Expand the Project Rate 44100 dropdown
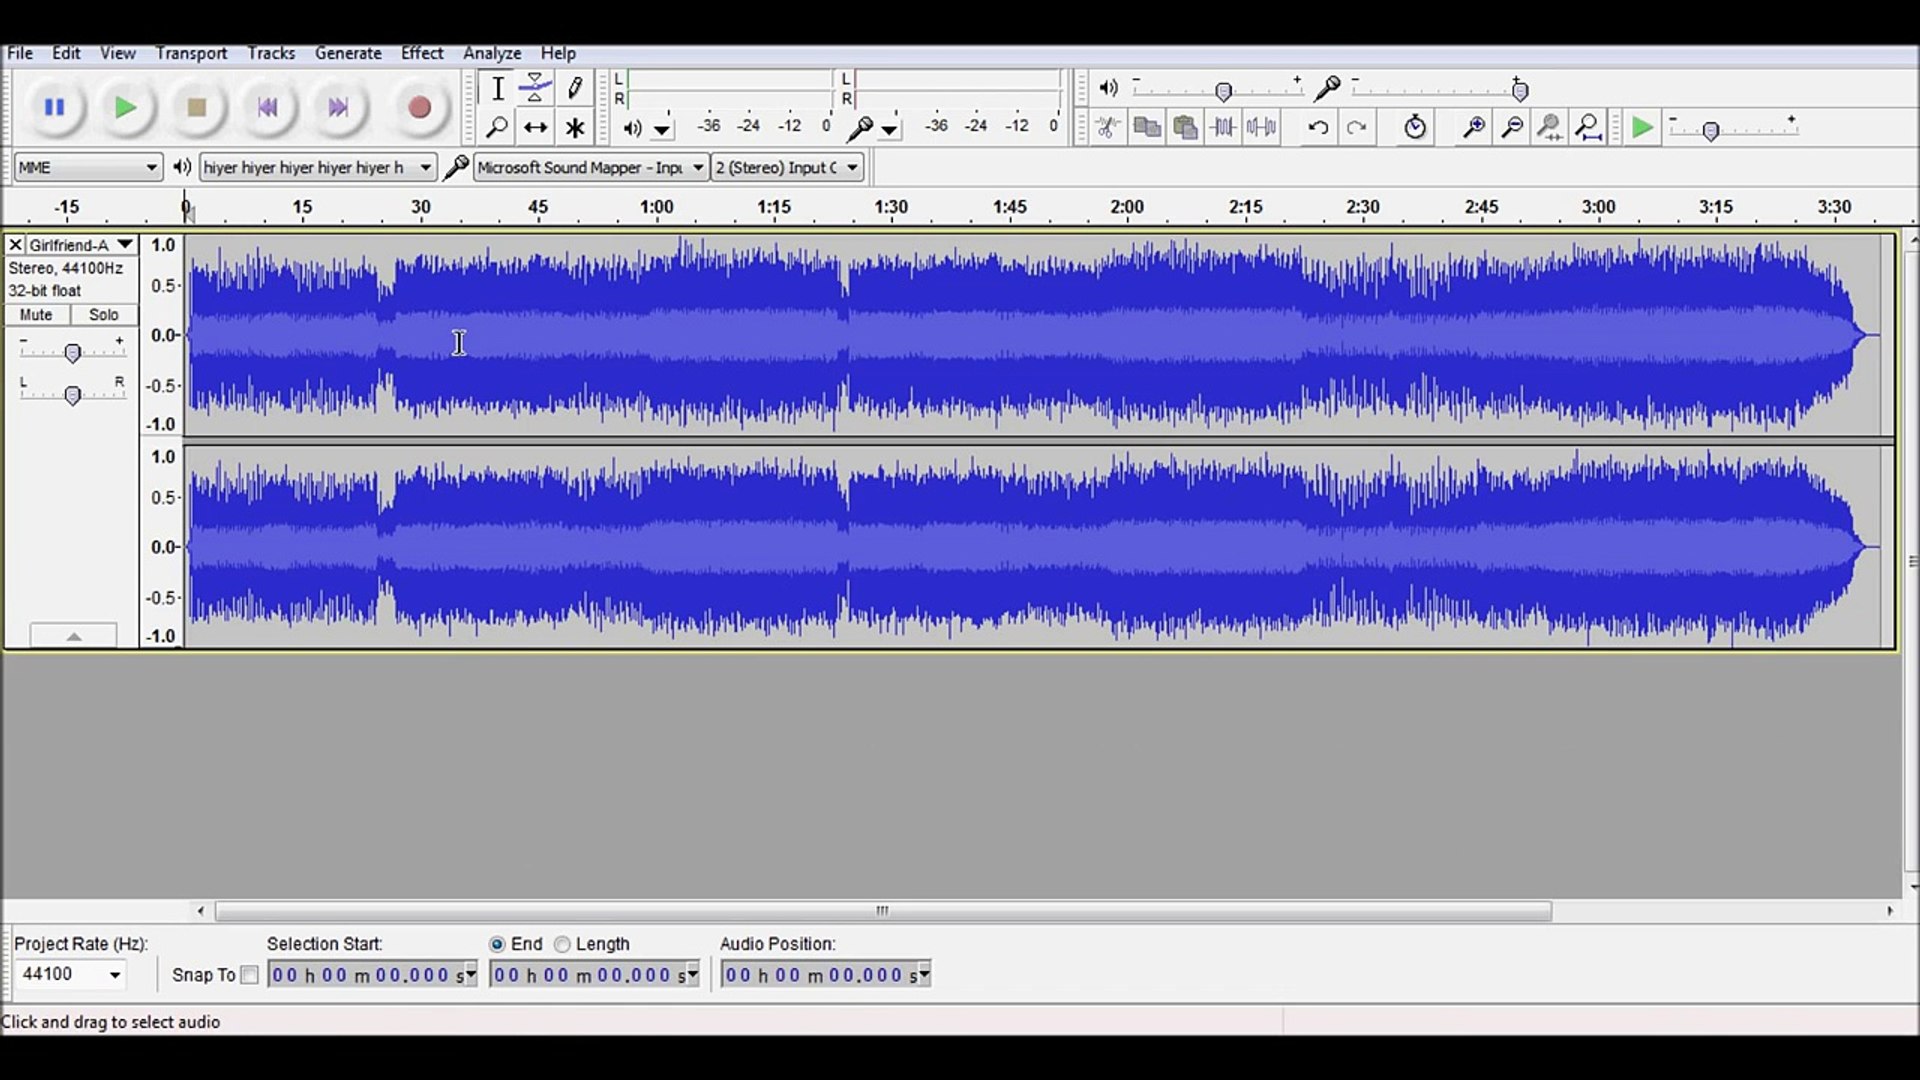Image resolution: width=1920 pixels, height=1080 pixels. pyautogui.click(x=115, y=975)
